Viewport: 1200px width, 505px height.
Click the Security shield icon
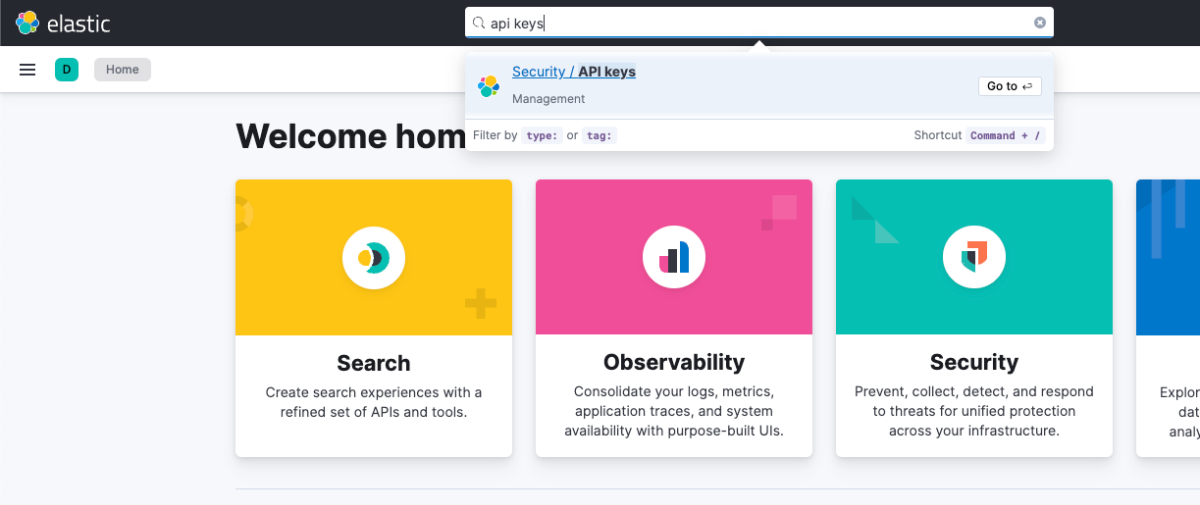[973, 258]
